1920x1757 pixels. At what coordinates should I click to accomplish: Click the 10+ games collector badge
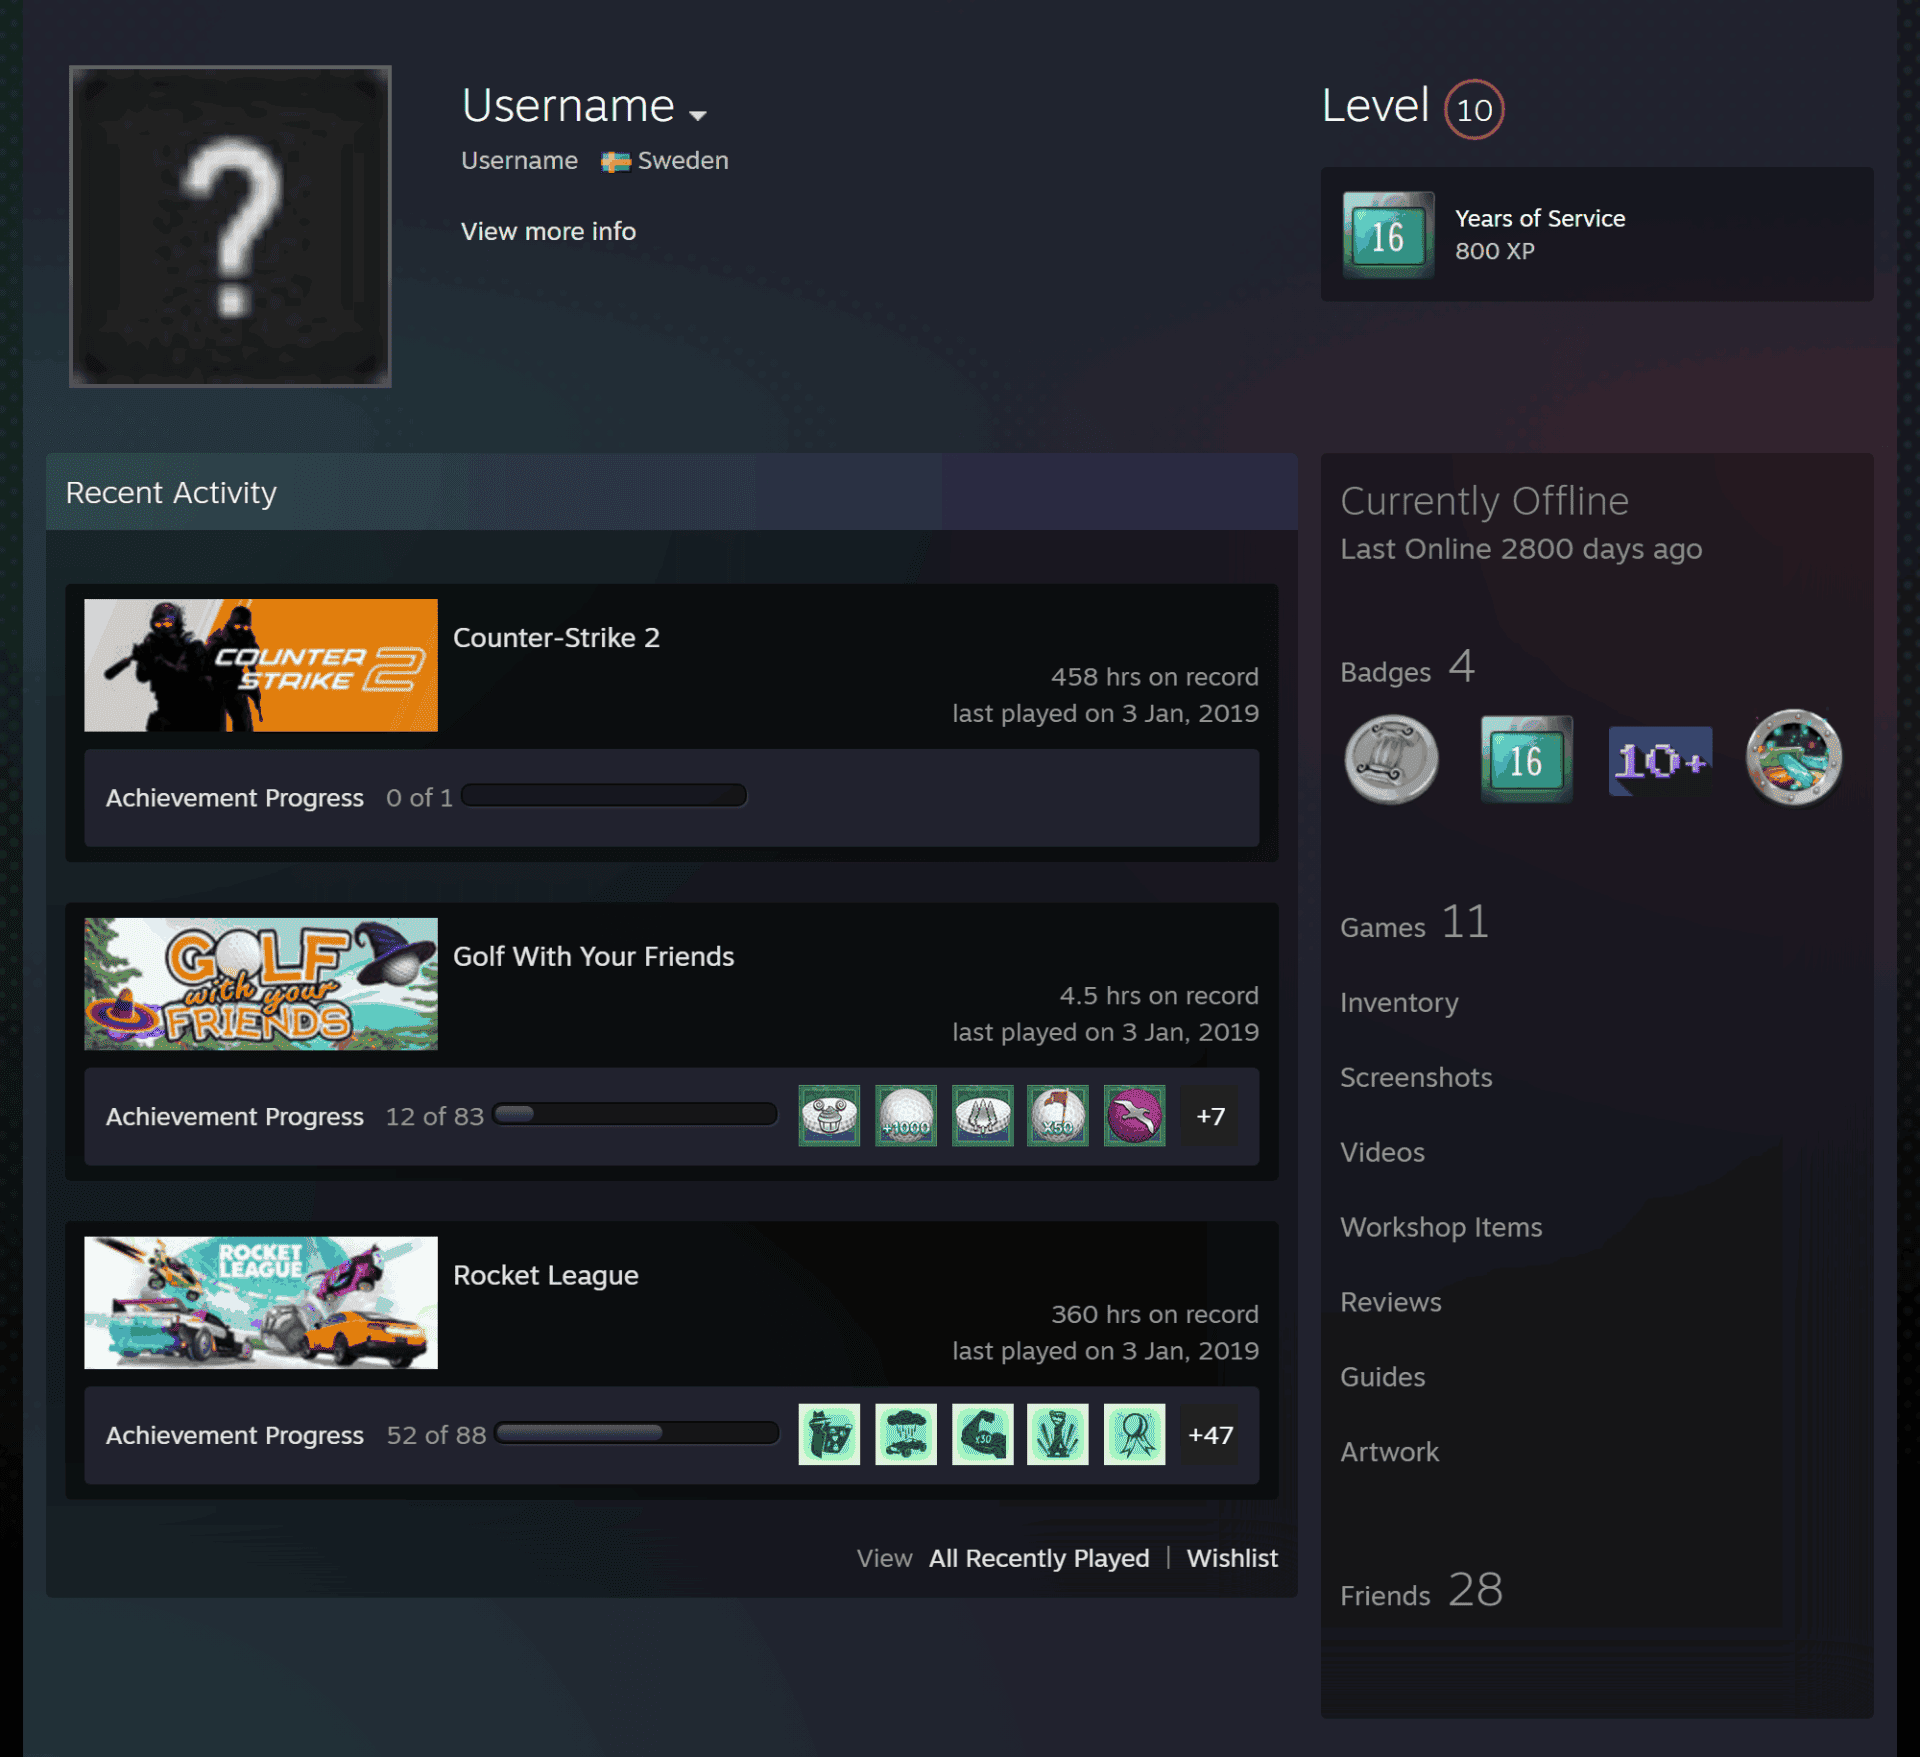point(1660,761)
